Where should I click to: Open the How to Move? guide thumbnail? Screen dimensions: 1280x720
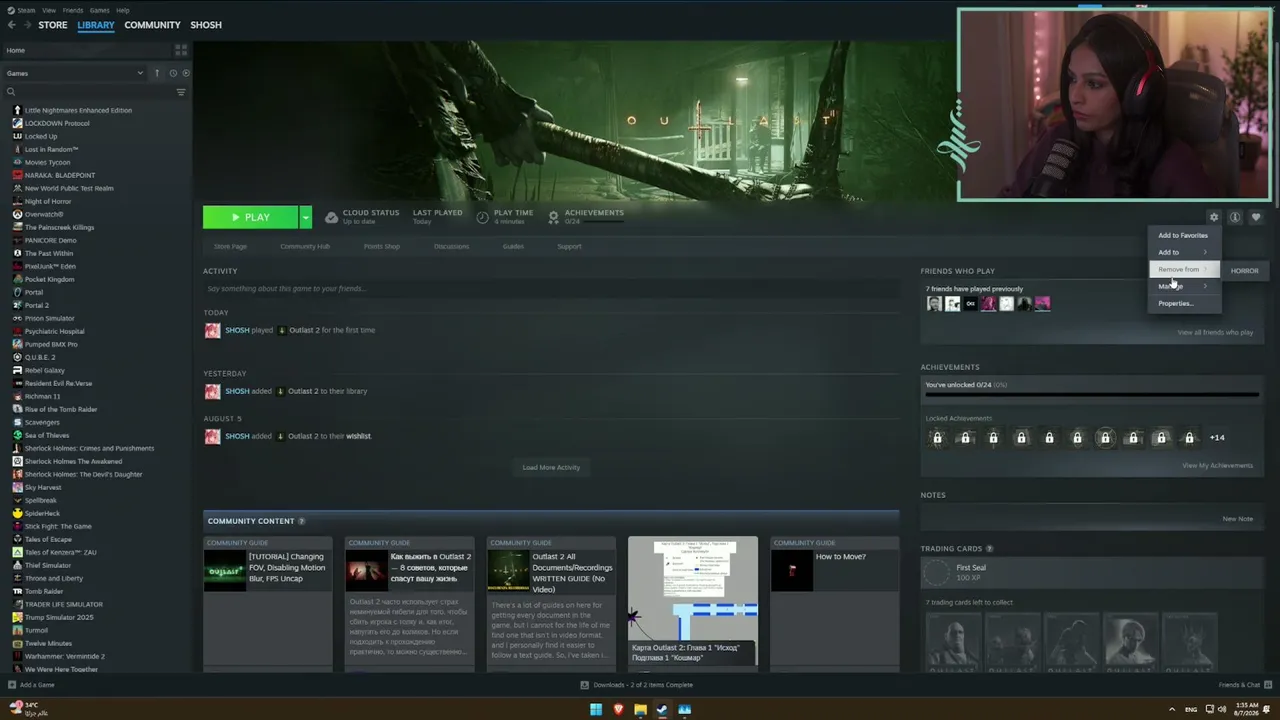click(x=792, y=570)
